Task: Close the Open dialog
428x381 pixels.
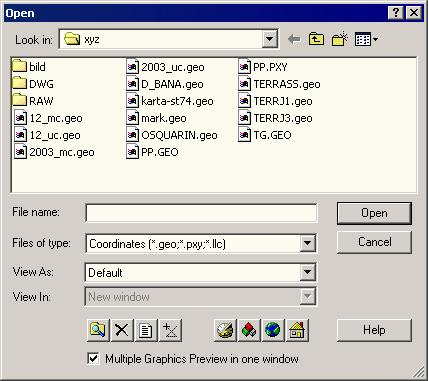Action: coord(414,13)
